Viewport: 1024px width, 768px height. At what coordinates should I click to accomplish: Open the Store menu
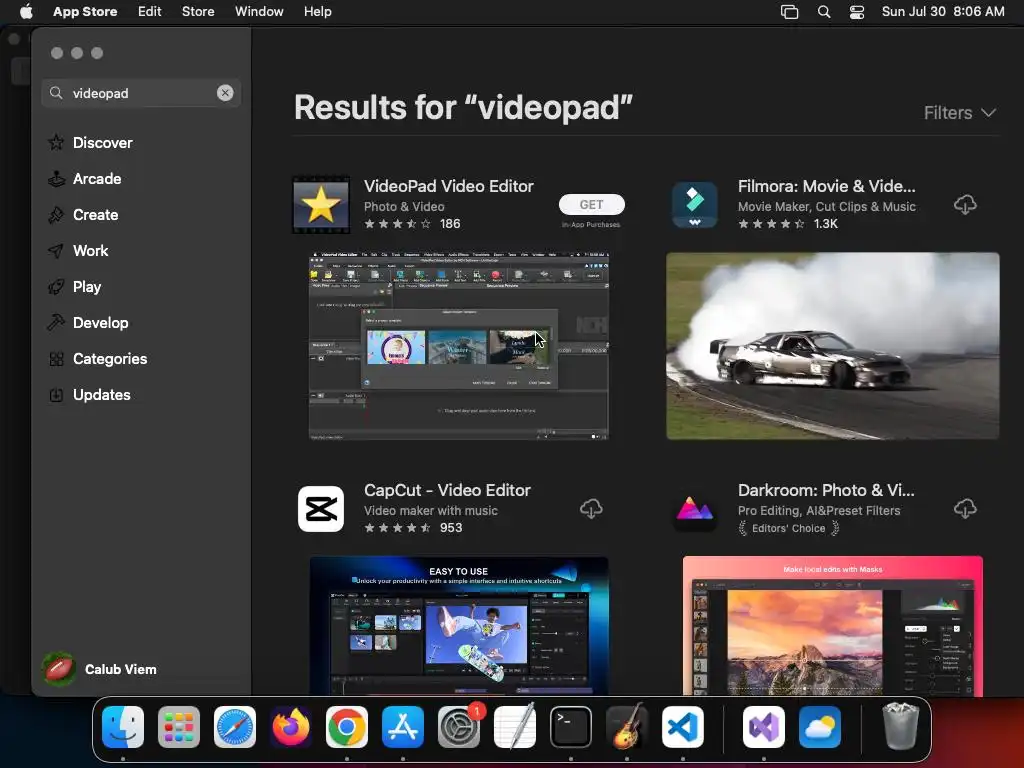(x=198, y=11)
